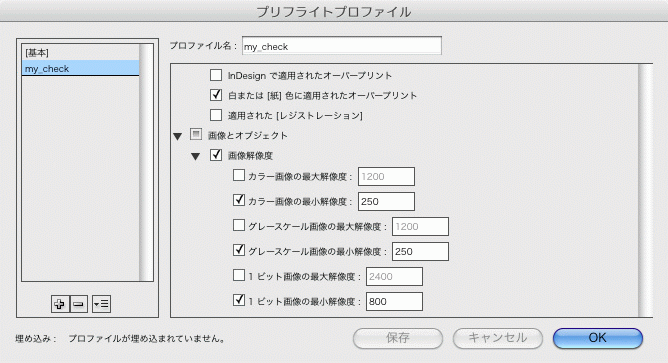Add a new preflight profile with plus icon
Image resolution: width=668 pixels, height=363 pixels.
point(60,304)
